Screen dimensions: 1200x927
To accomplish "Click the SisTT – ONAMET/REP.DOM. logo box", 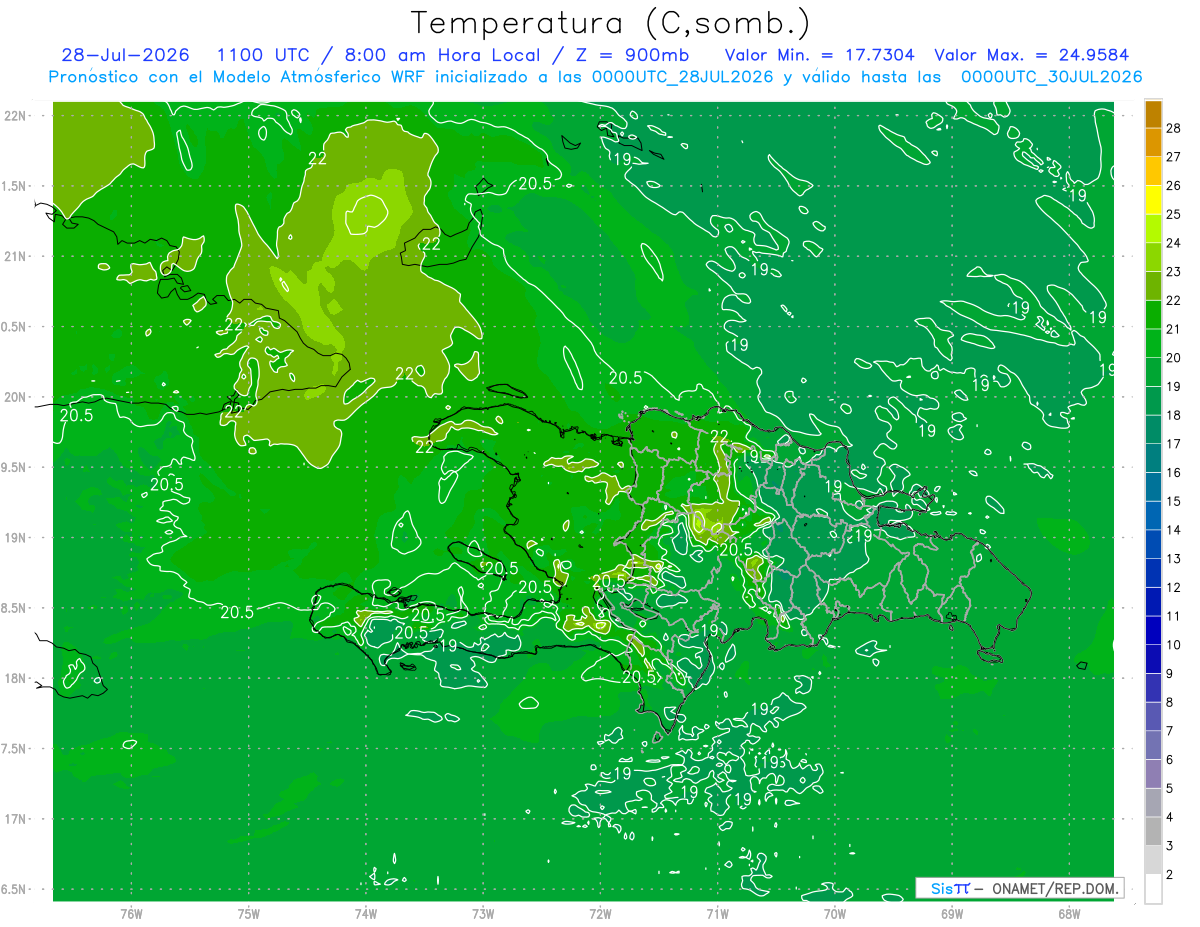I will [1019, 888].
